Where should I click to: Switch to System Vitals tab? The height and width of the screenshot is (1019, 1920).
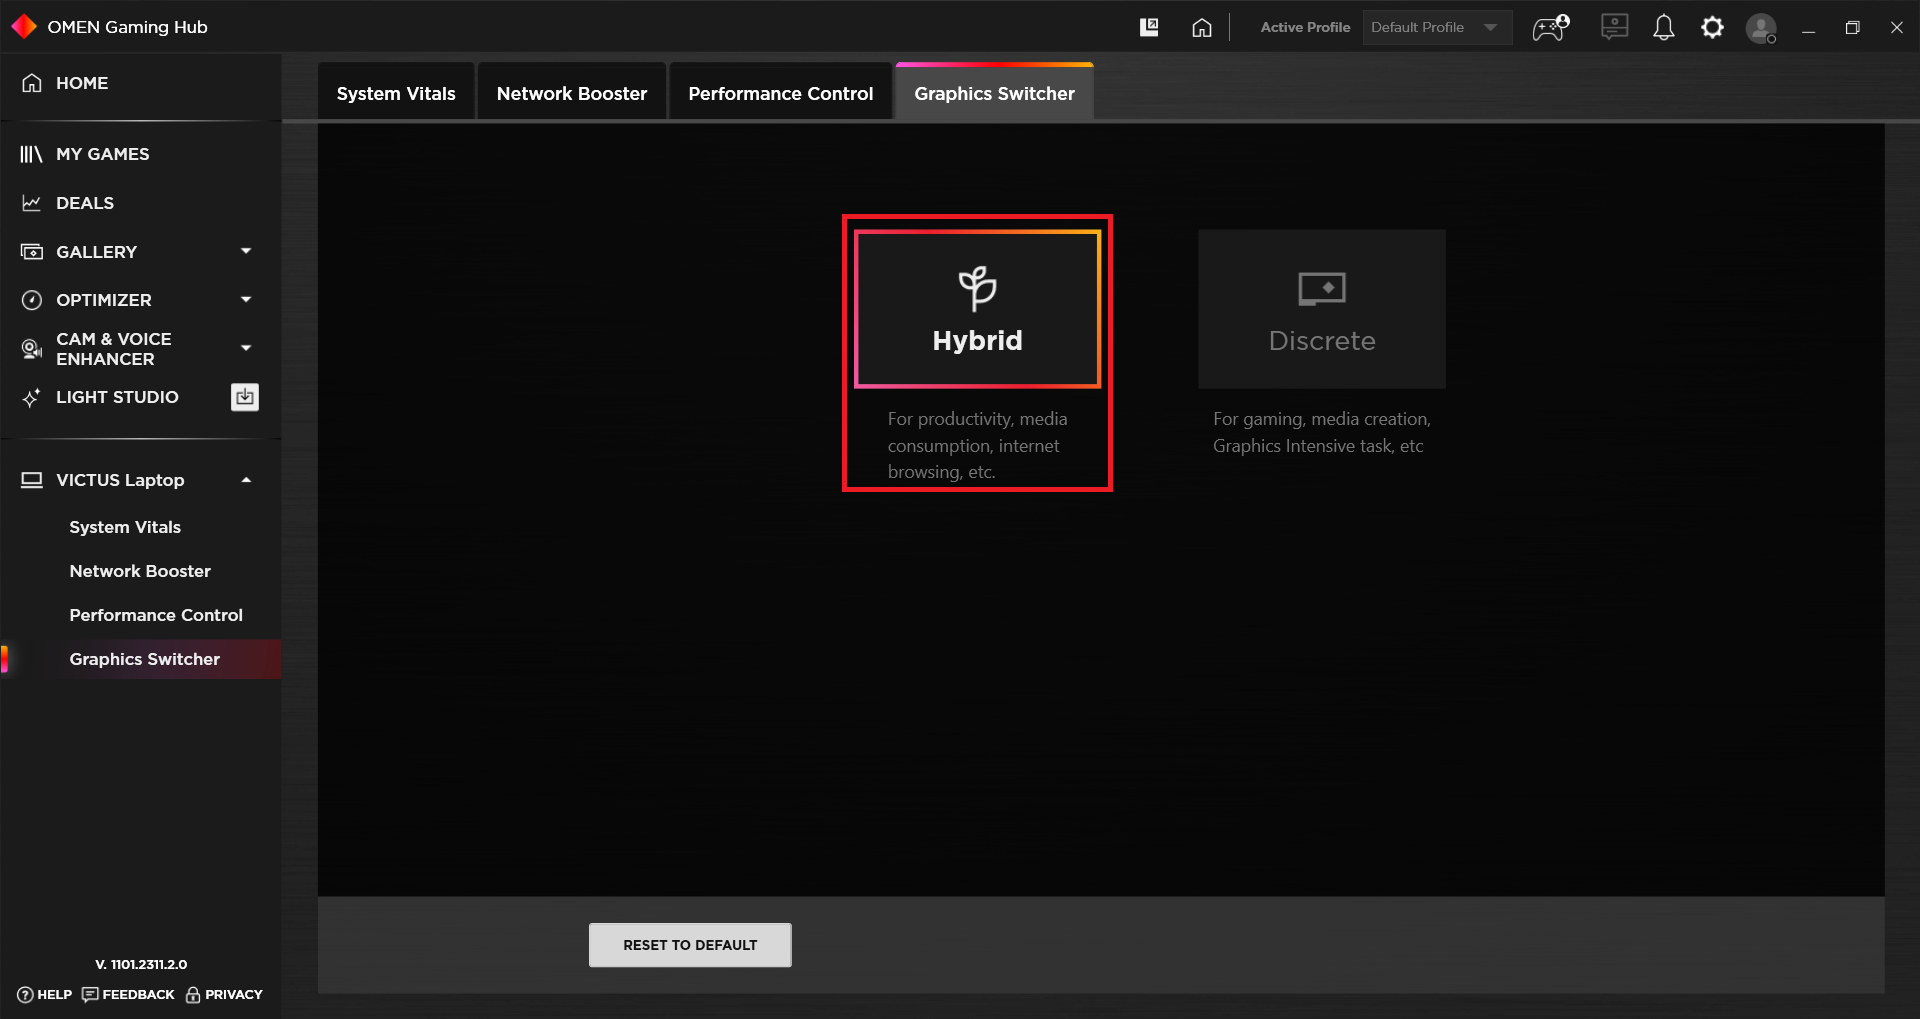coord(396,93)
